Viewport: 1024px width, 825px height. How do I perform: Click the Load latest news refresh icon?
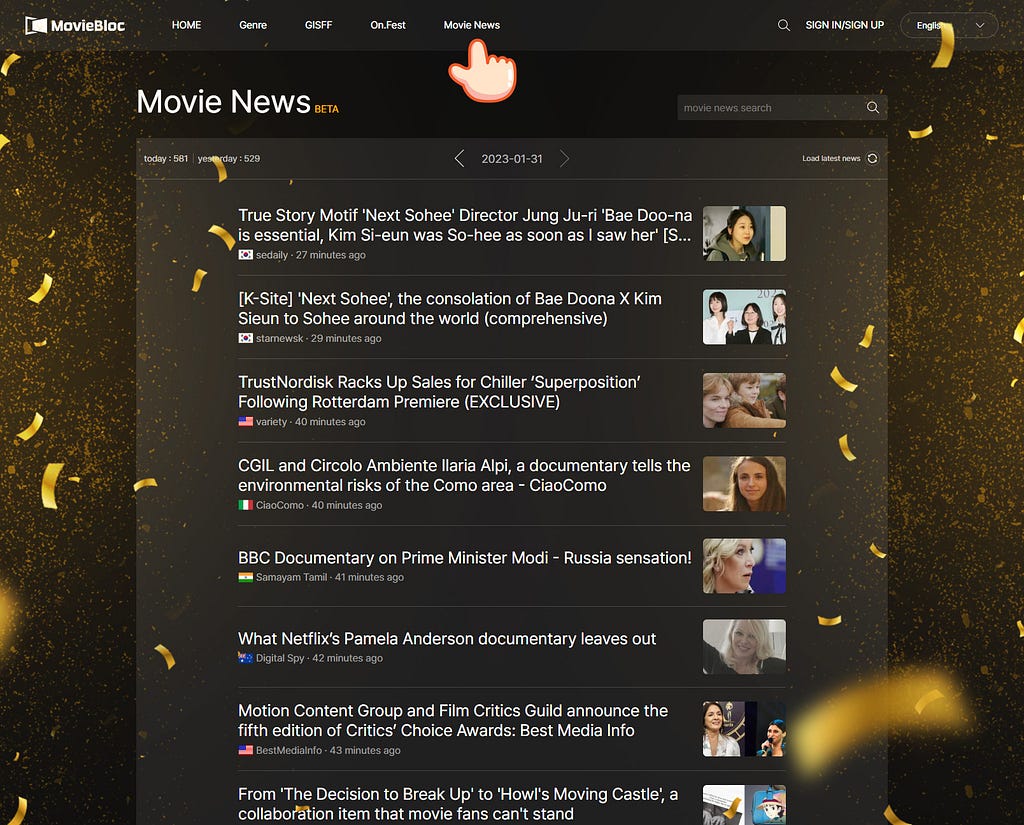tap(872, 159)
